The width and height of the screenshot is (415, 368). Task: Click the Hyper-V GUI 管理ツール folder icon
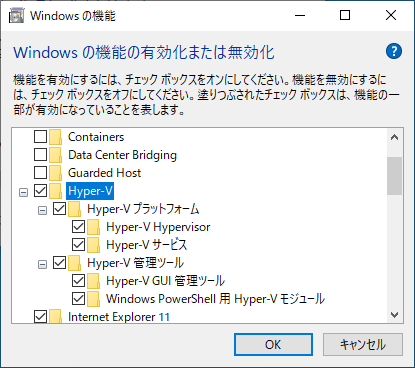(x=93, y=281)
